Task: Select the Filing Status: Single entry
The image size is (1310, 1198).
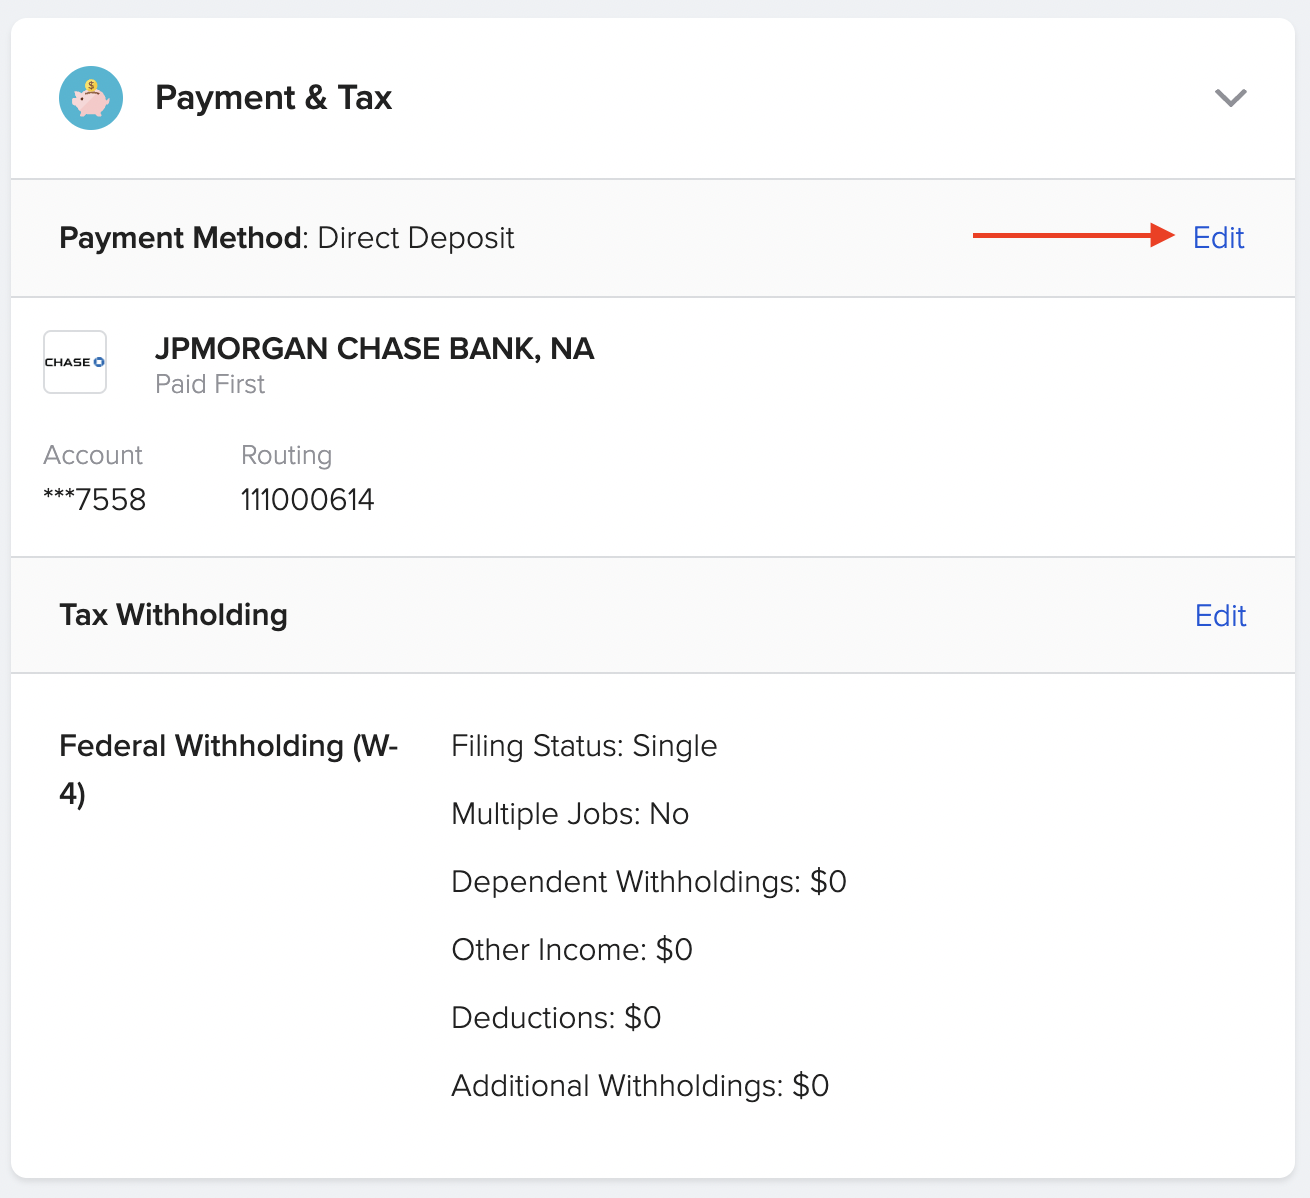Action: coord(584,746)
